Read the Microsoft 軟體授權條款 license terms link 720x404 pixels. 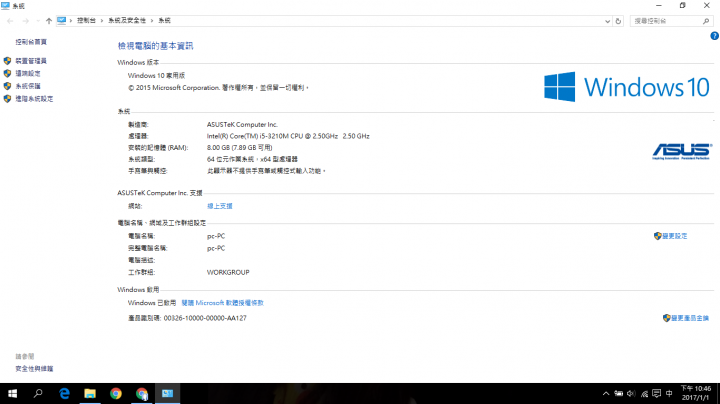[222, 303]
